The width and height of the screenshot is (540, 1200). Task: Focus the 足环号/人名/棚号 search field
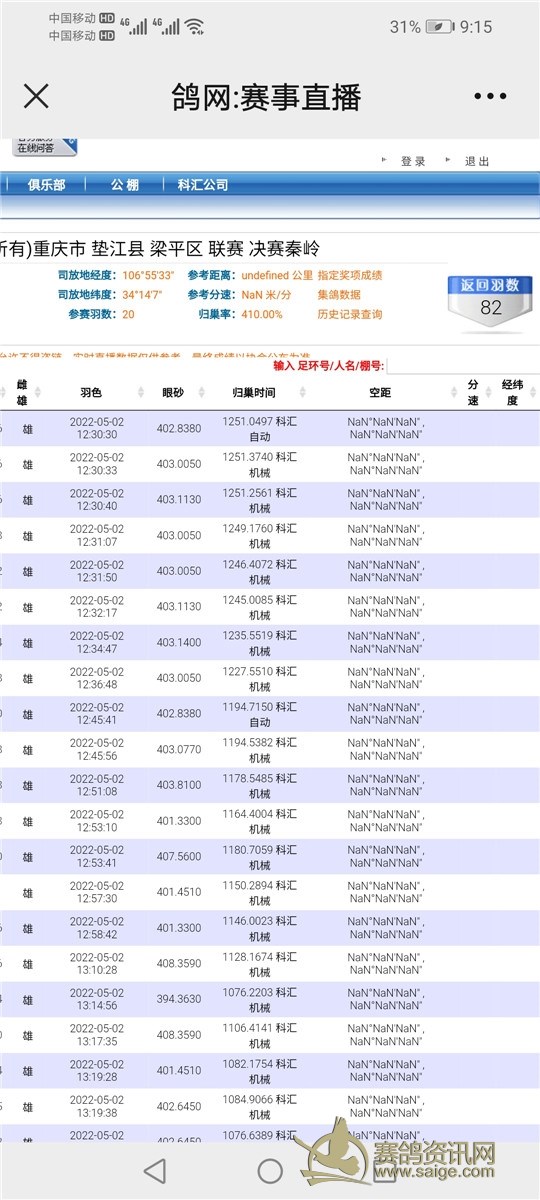point(463,366)
